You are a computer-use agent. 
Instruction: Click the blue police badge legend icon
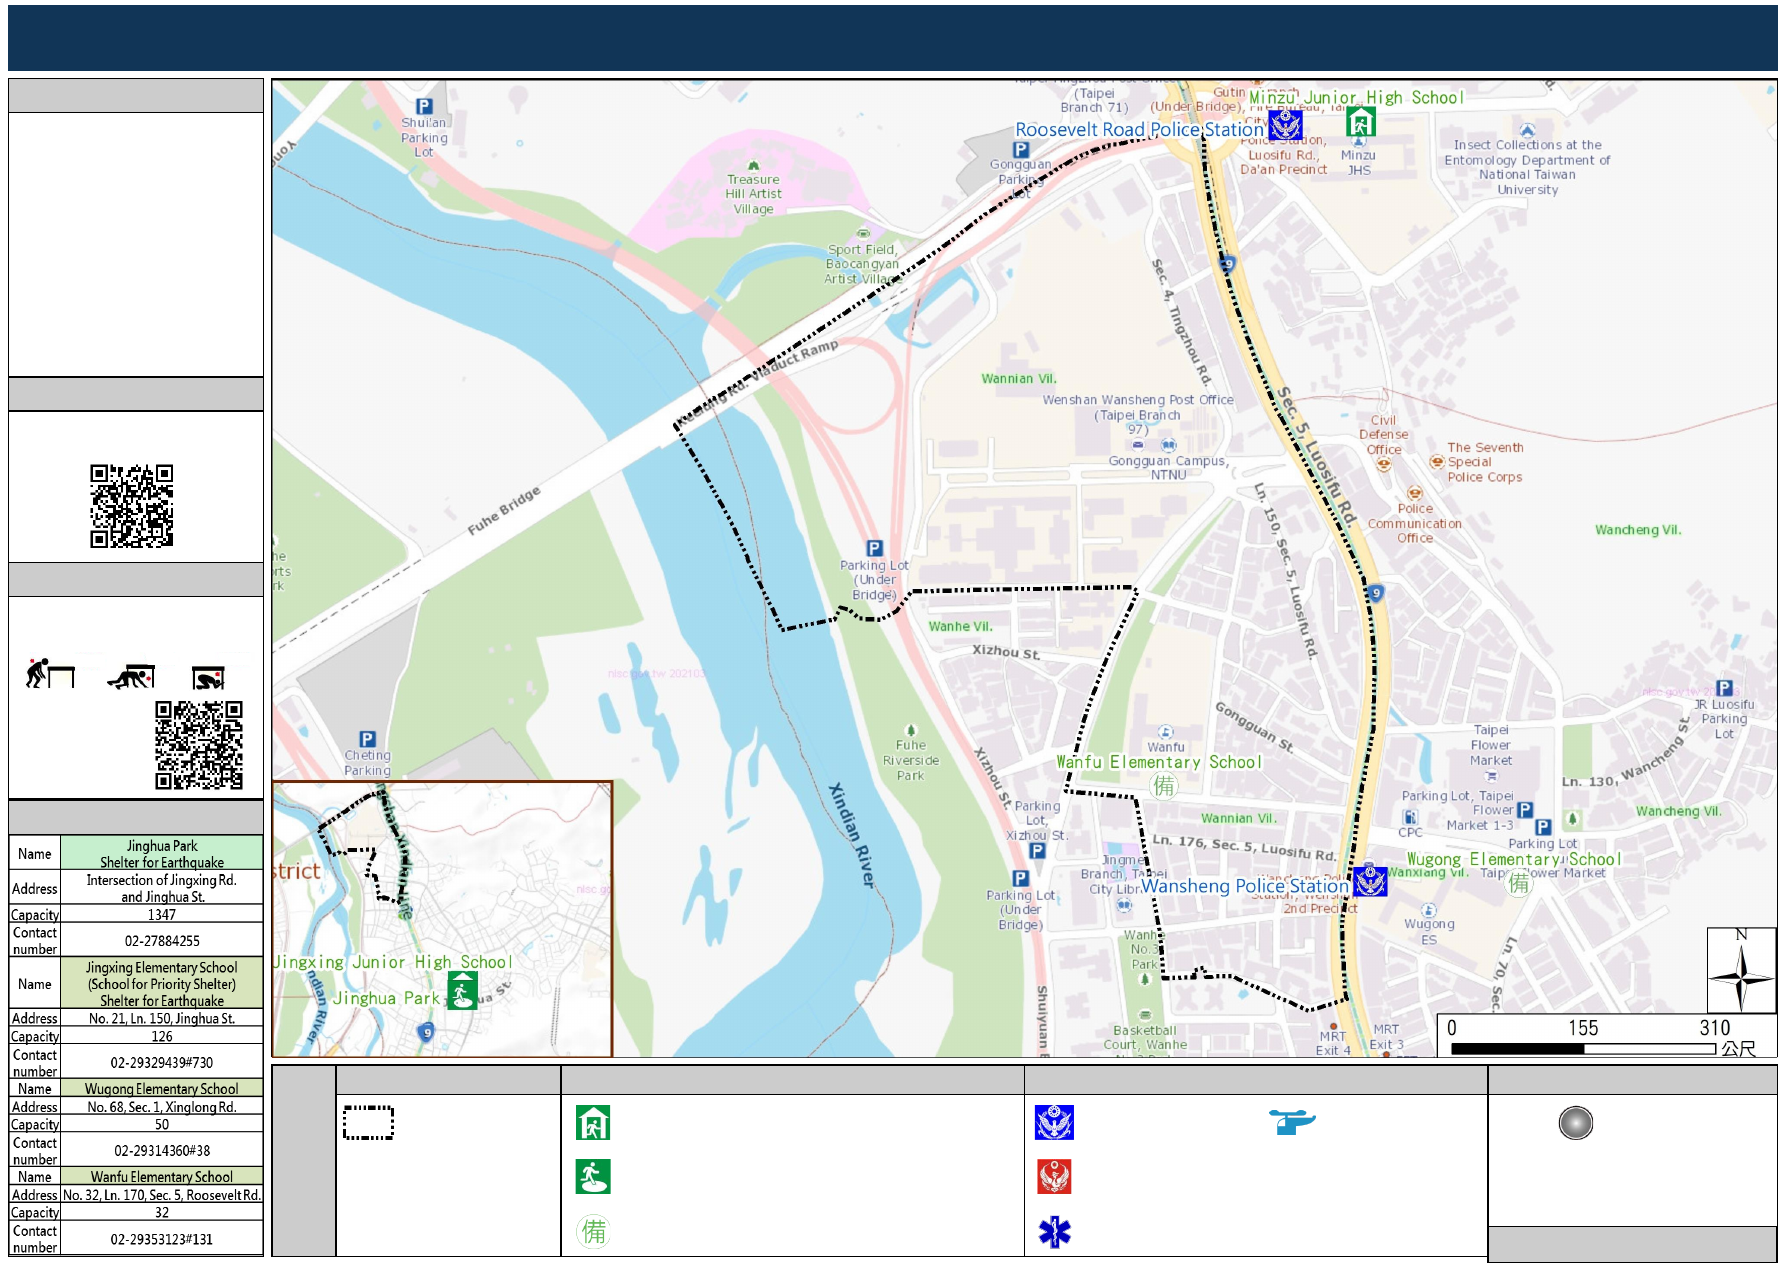tap(1054, 1123)
